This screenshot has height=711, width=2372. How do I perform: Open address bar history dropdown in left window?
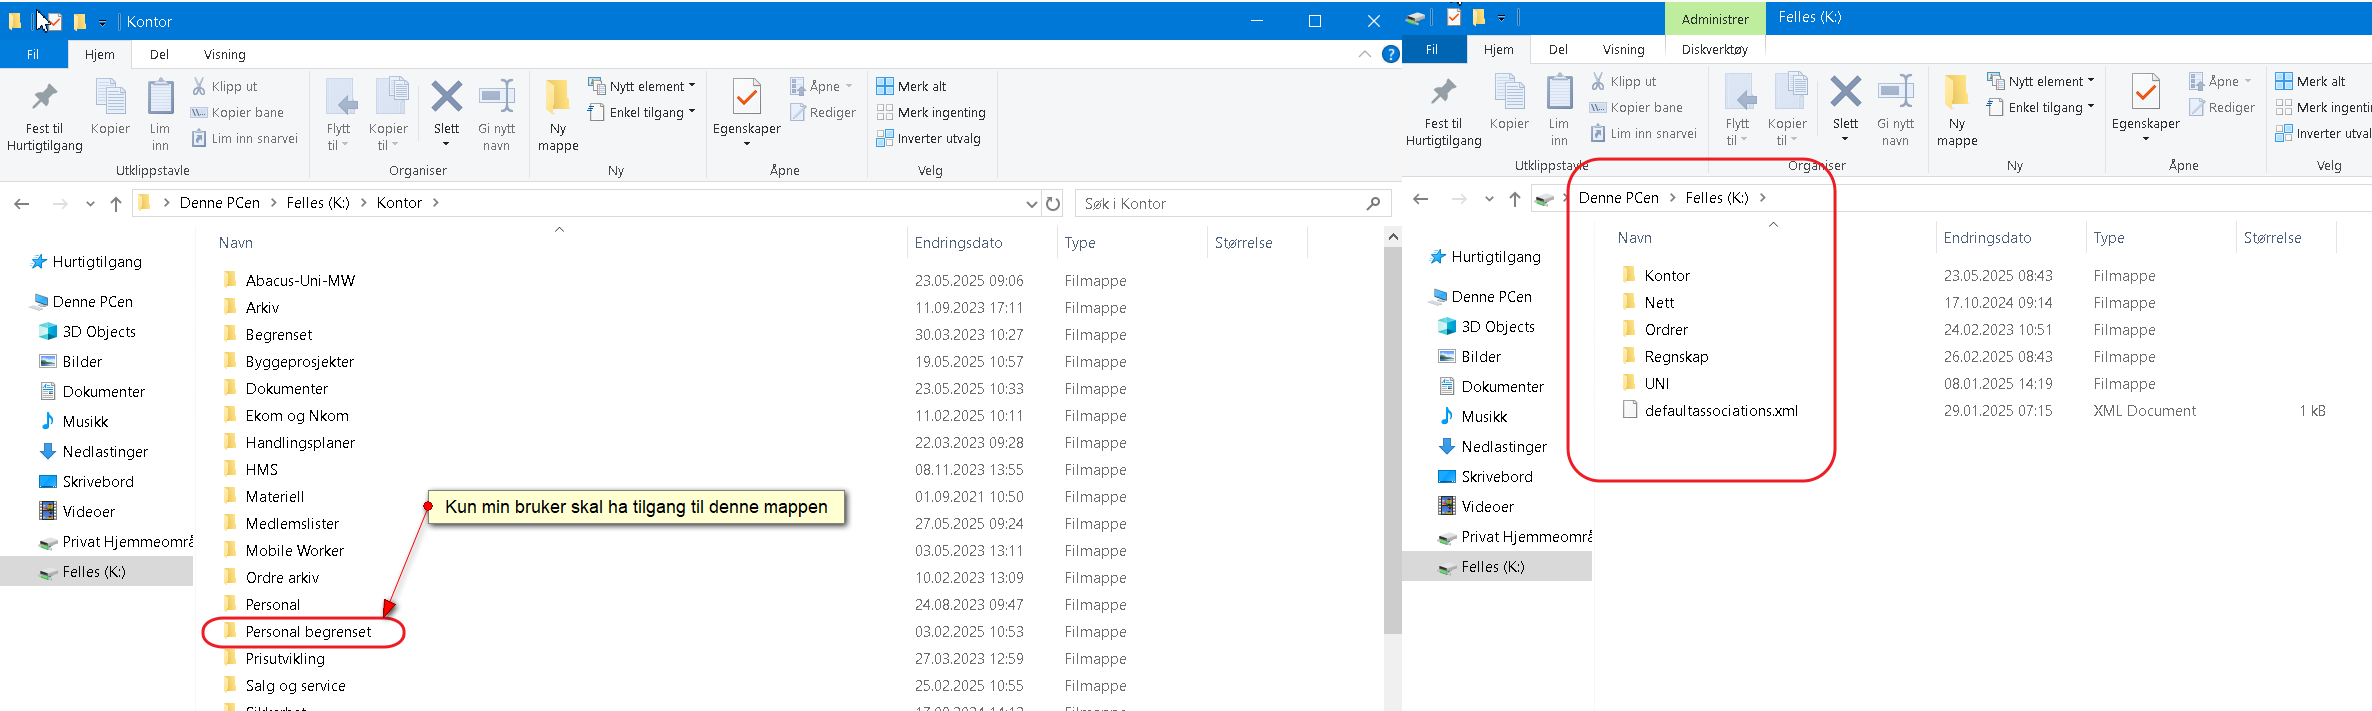pyautogui.click(x=1031, y=204)
